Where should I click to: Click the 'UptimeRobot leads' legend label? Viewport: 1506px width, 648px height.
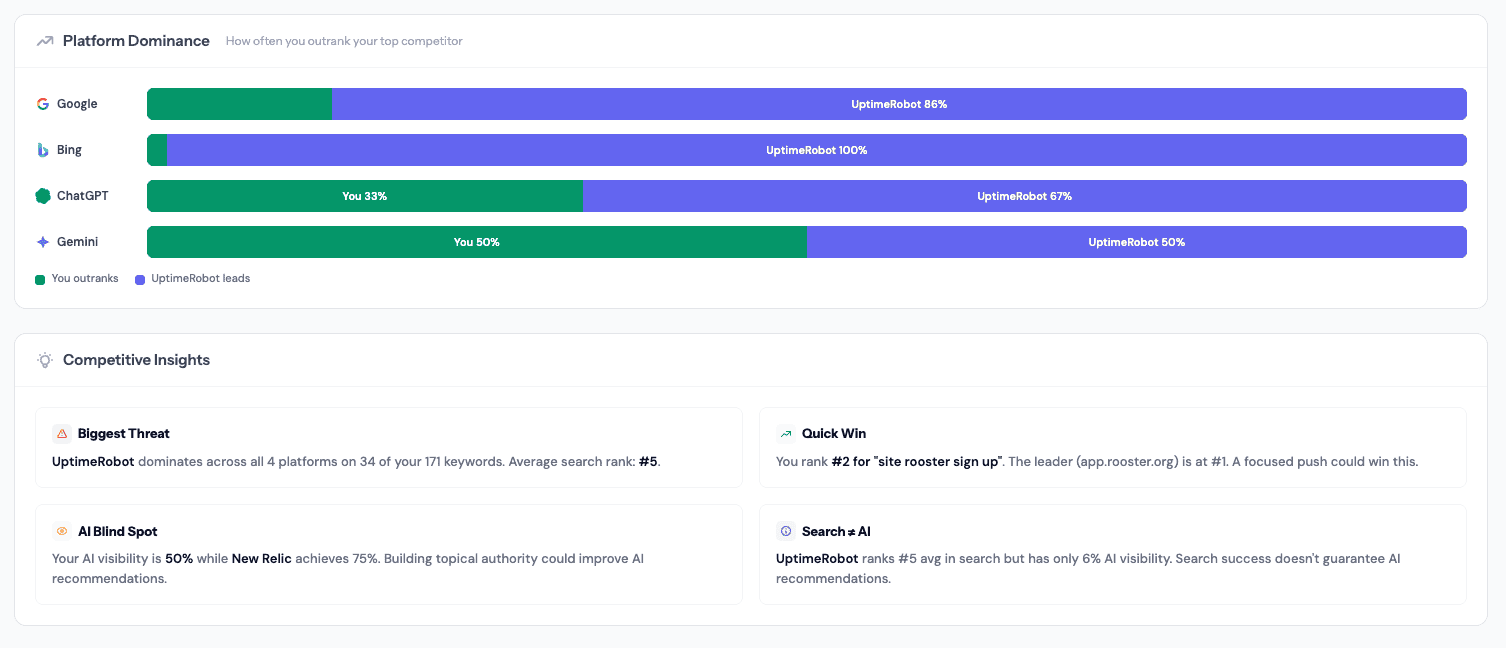point(201,279)
